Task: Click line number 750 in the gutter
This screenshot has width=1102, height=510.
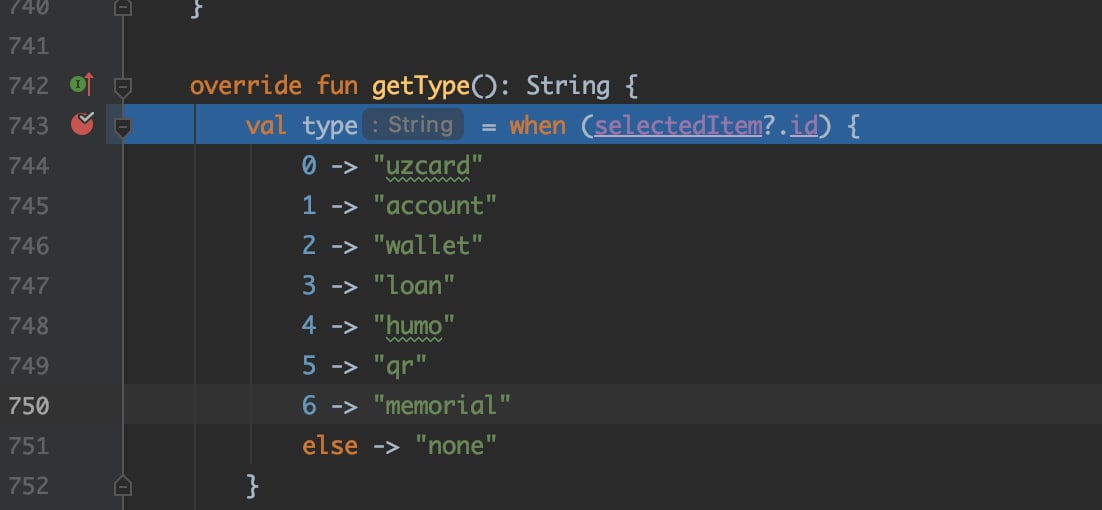Action: click(29, 406)
